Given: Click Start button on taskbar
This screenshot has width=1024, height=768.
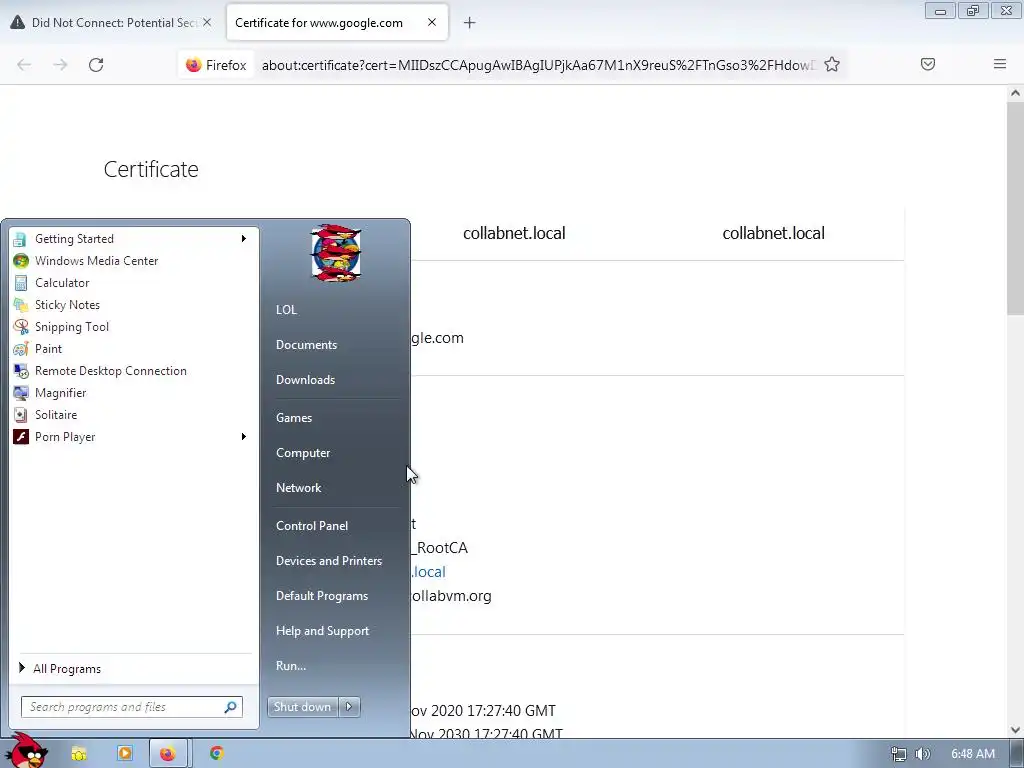Looking at the screenshot, I should tap(26, 751).
